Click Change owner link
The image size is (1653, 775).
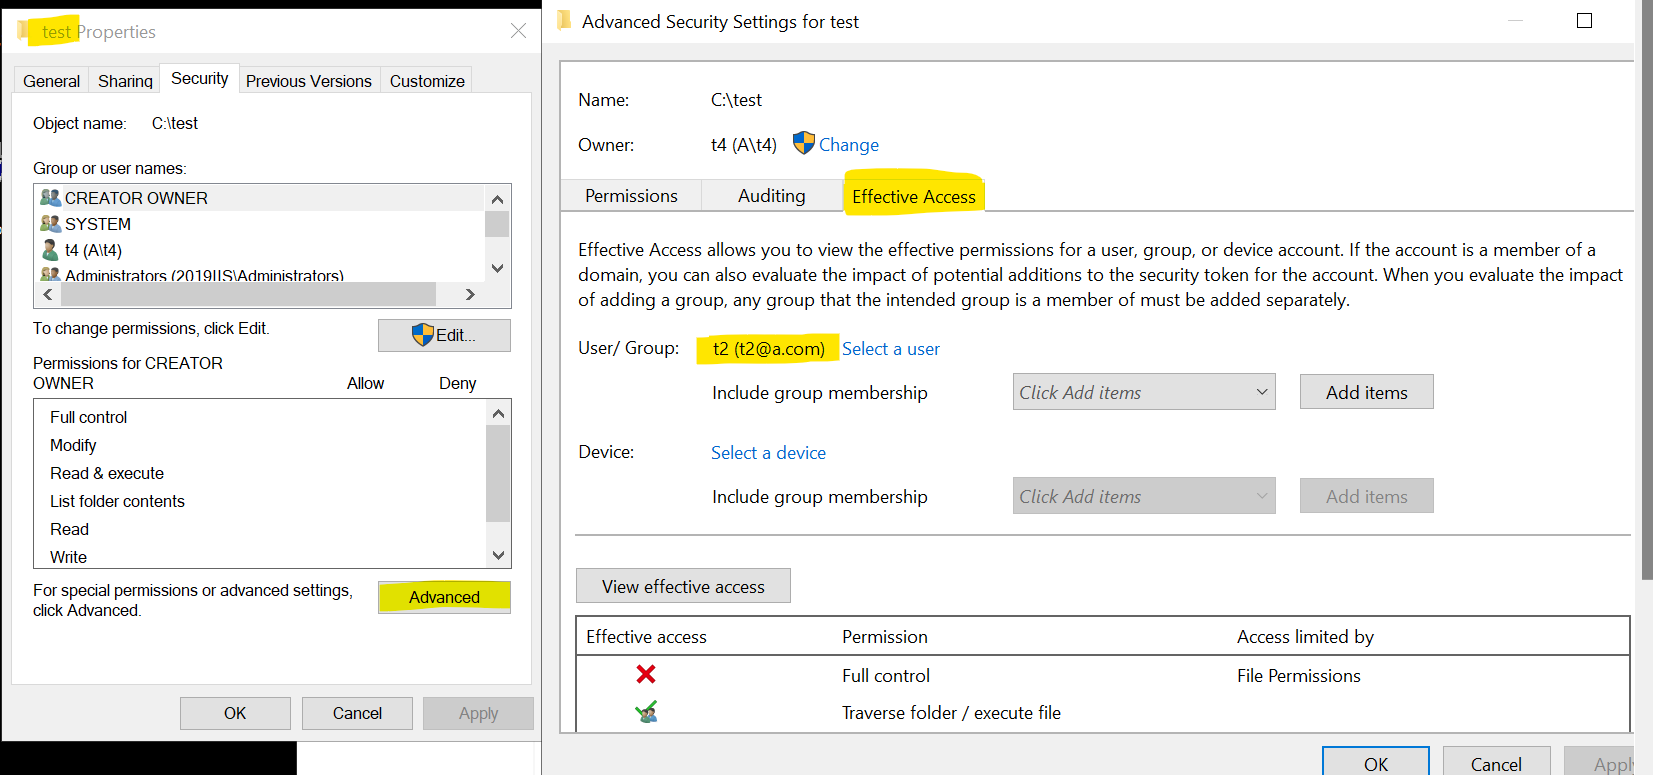tap(849, 145)
